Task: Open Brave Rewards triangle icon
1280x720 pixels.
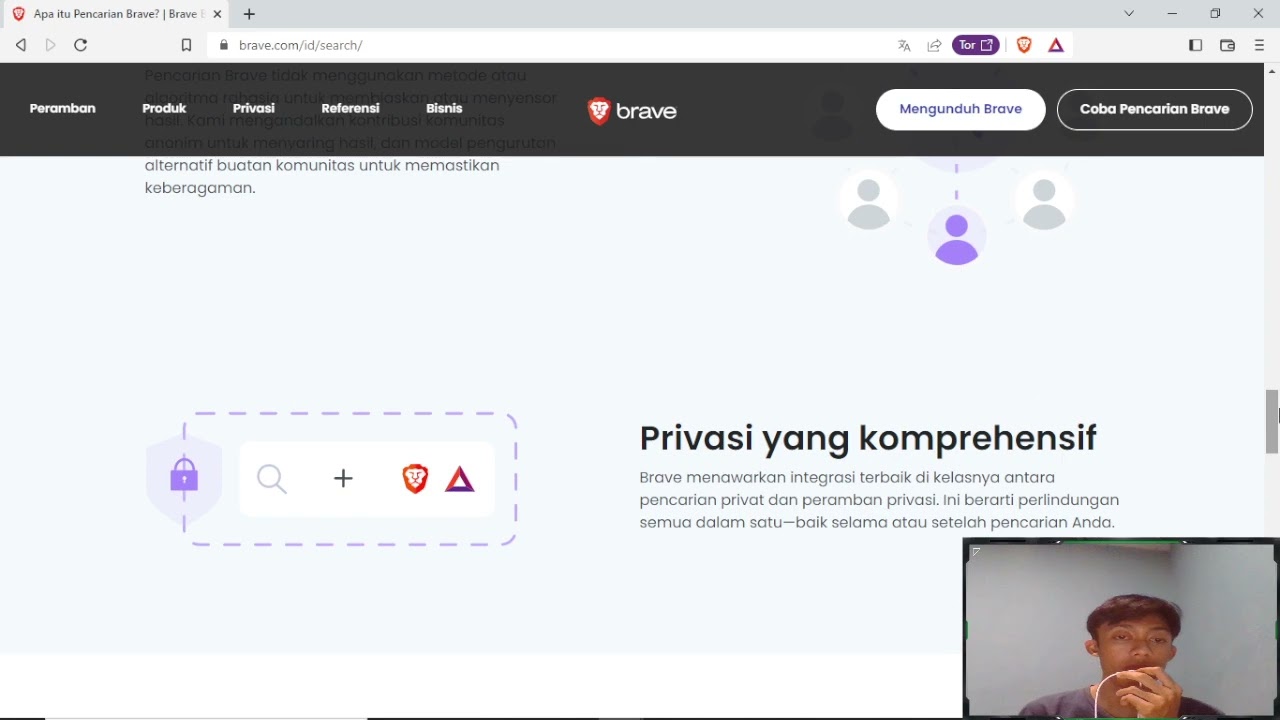Action: (1056, 45)
